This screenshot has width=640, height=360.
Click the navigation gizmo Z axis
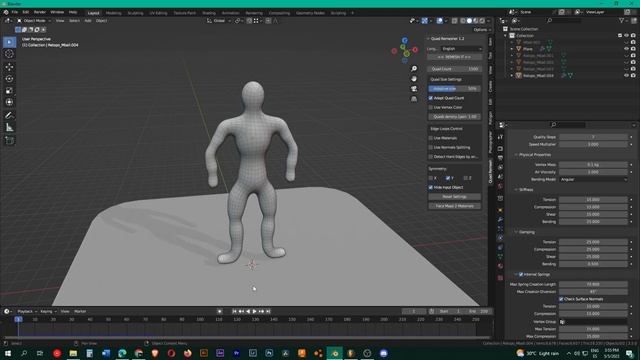click(x=404, y=40)
